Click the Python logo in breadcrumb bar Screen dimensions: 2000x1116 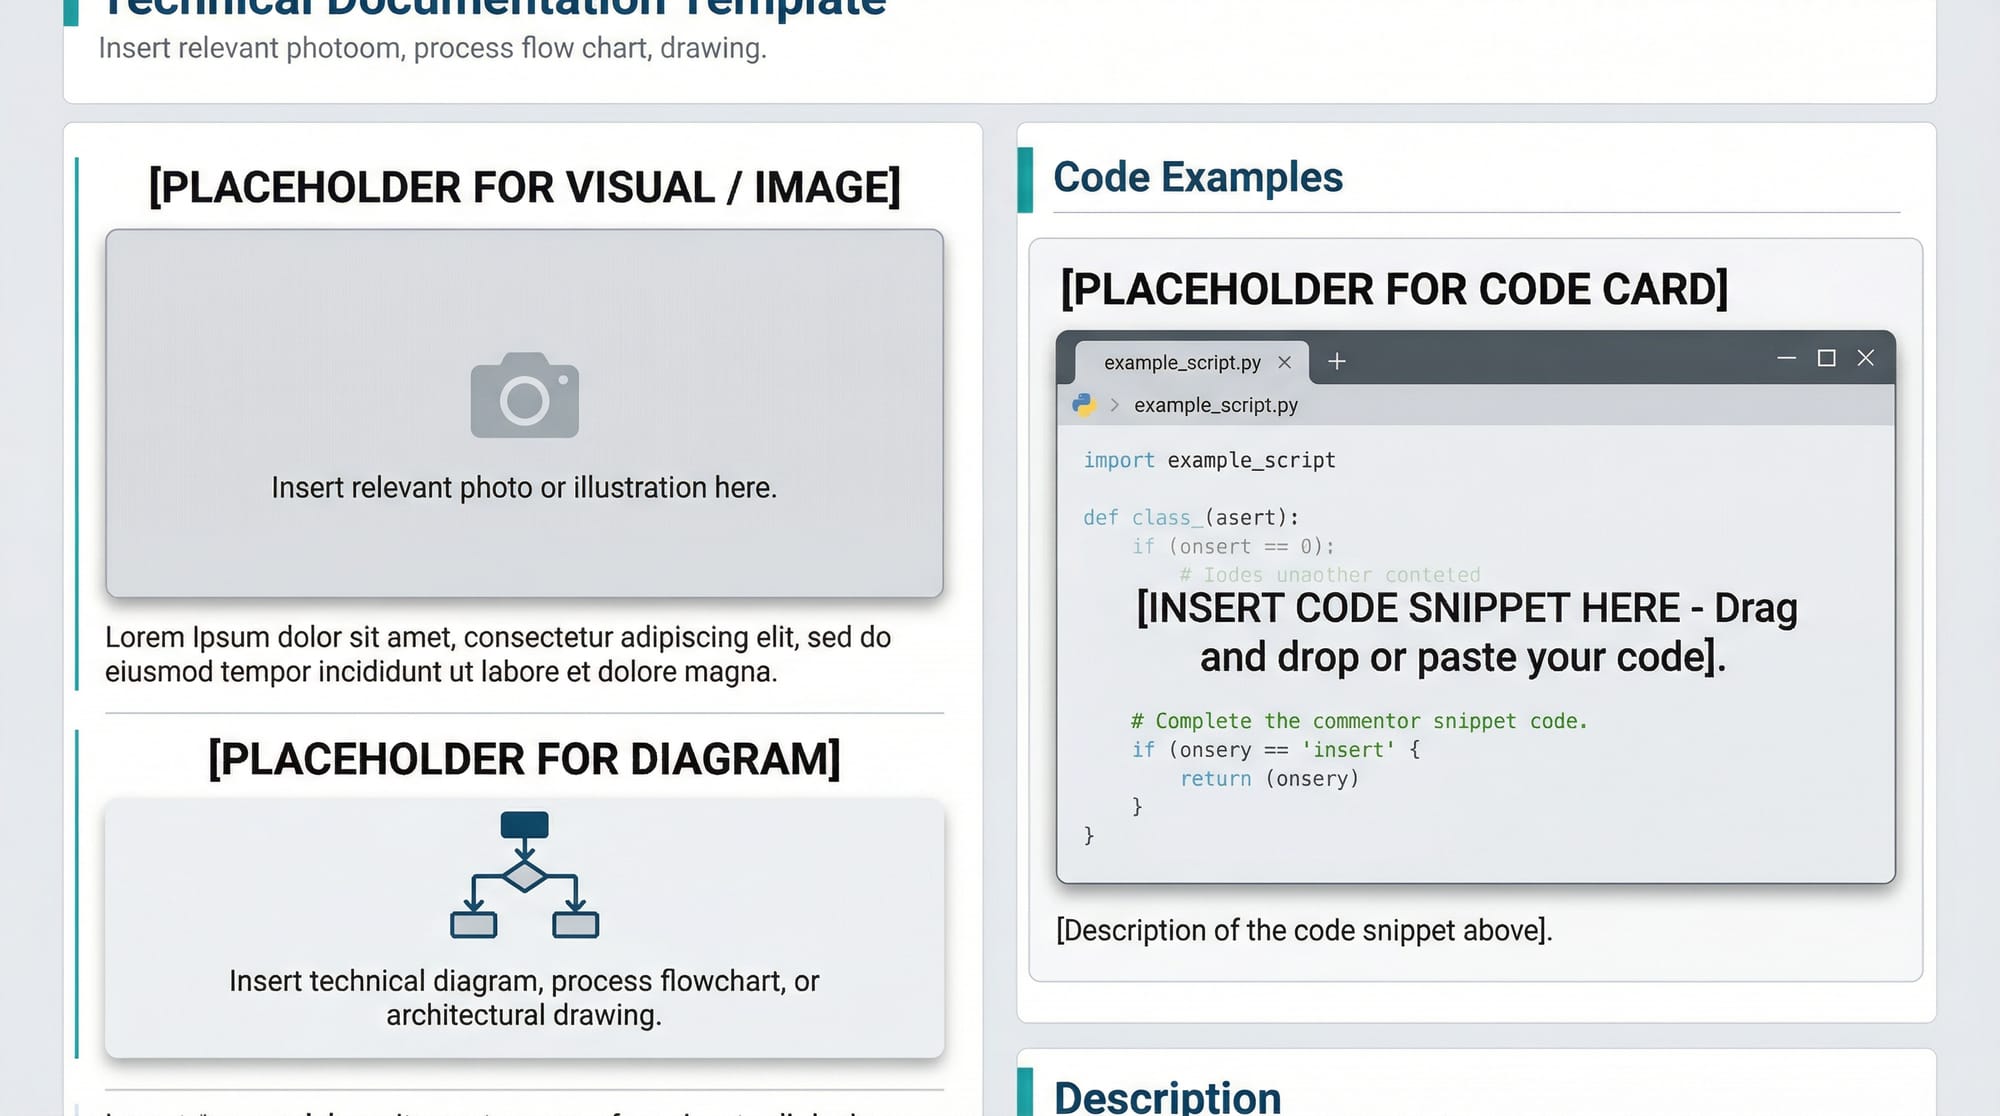click(1083, 405)
